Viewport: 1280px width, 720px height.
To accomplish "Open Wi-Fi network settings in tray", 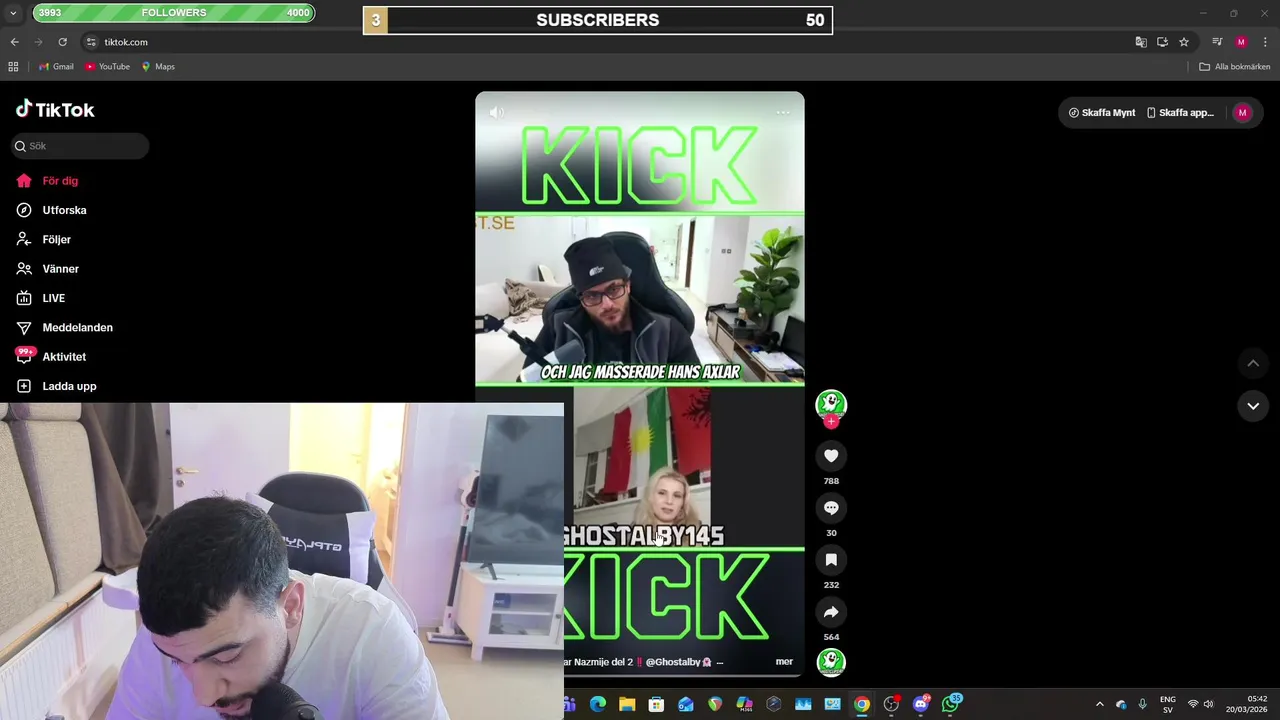I will [x=1192, y=704].
